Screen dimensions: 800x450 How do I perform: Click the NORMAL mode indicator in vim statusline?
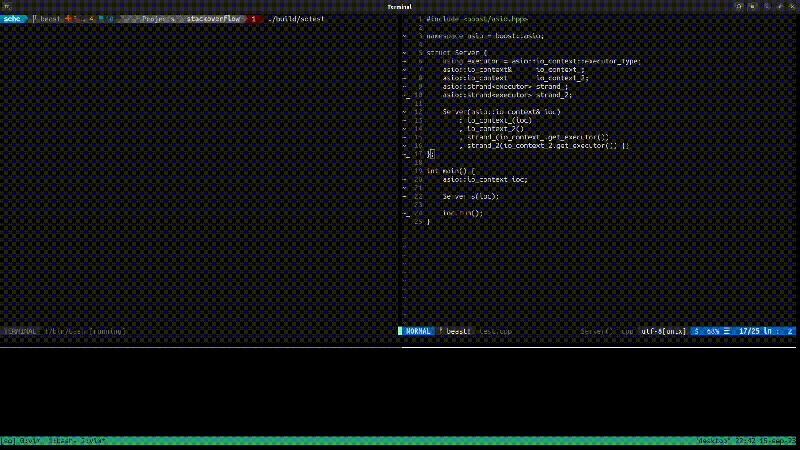418,331
